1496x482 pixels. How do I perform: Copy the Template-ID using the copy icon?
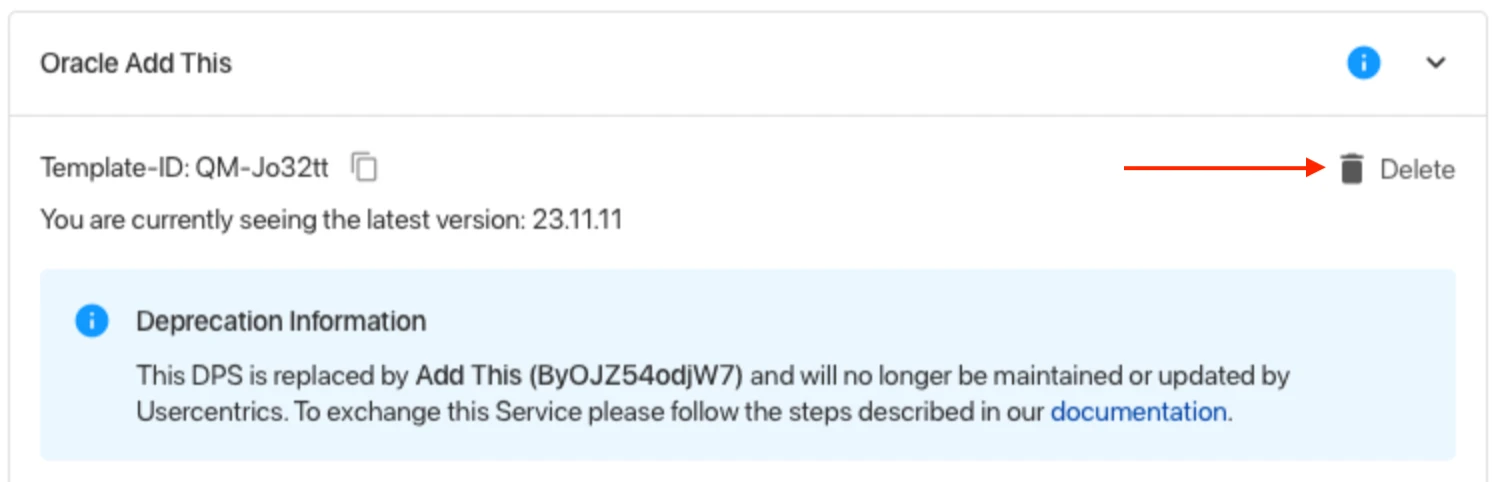click(365, 167)
